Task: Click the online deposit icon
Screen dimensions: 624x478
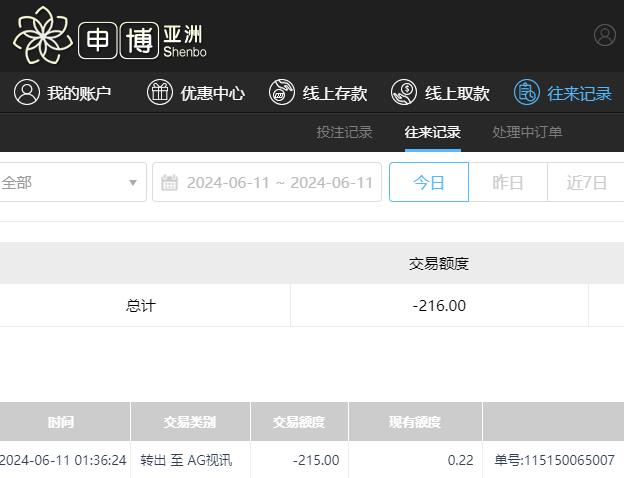Action: pyautogui.click(x=282, y=93)
